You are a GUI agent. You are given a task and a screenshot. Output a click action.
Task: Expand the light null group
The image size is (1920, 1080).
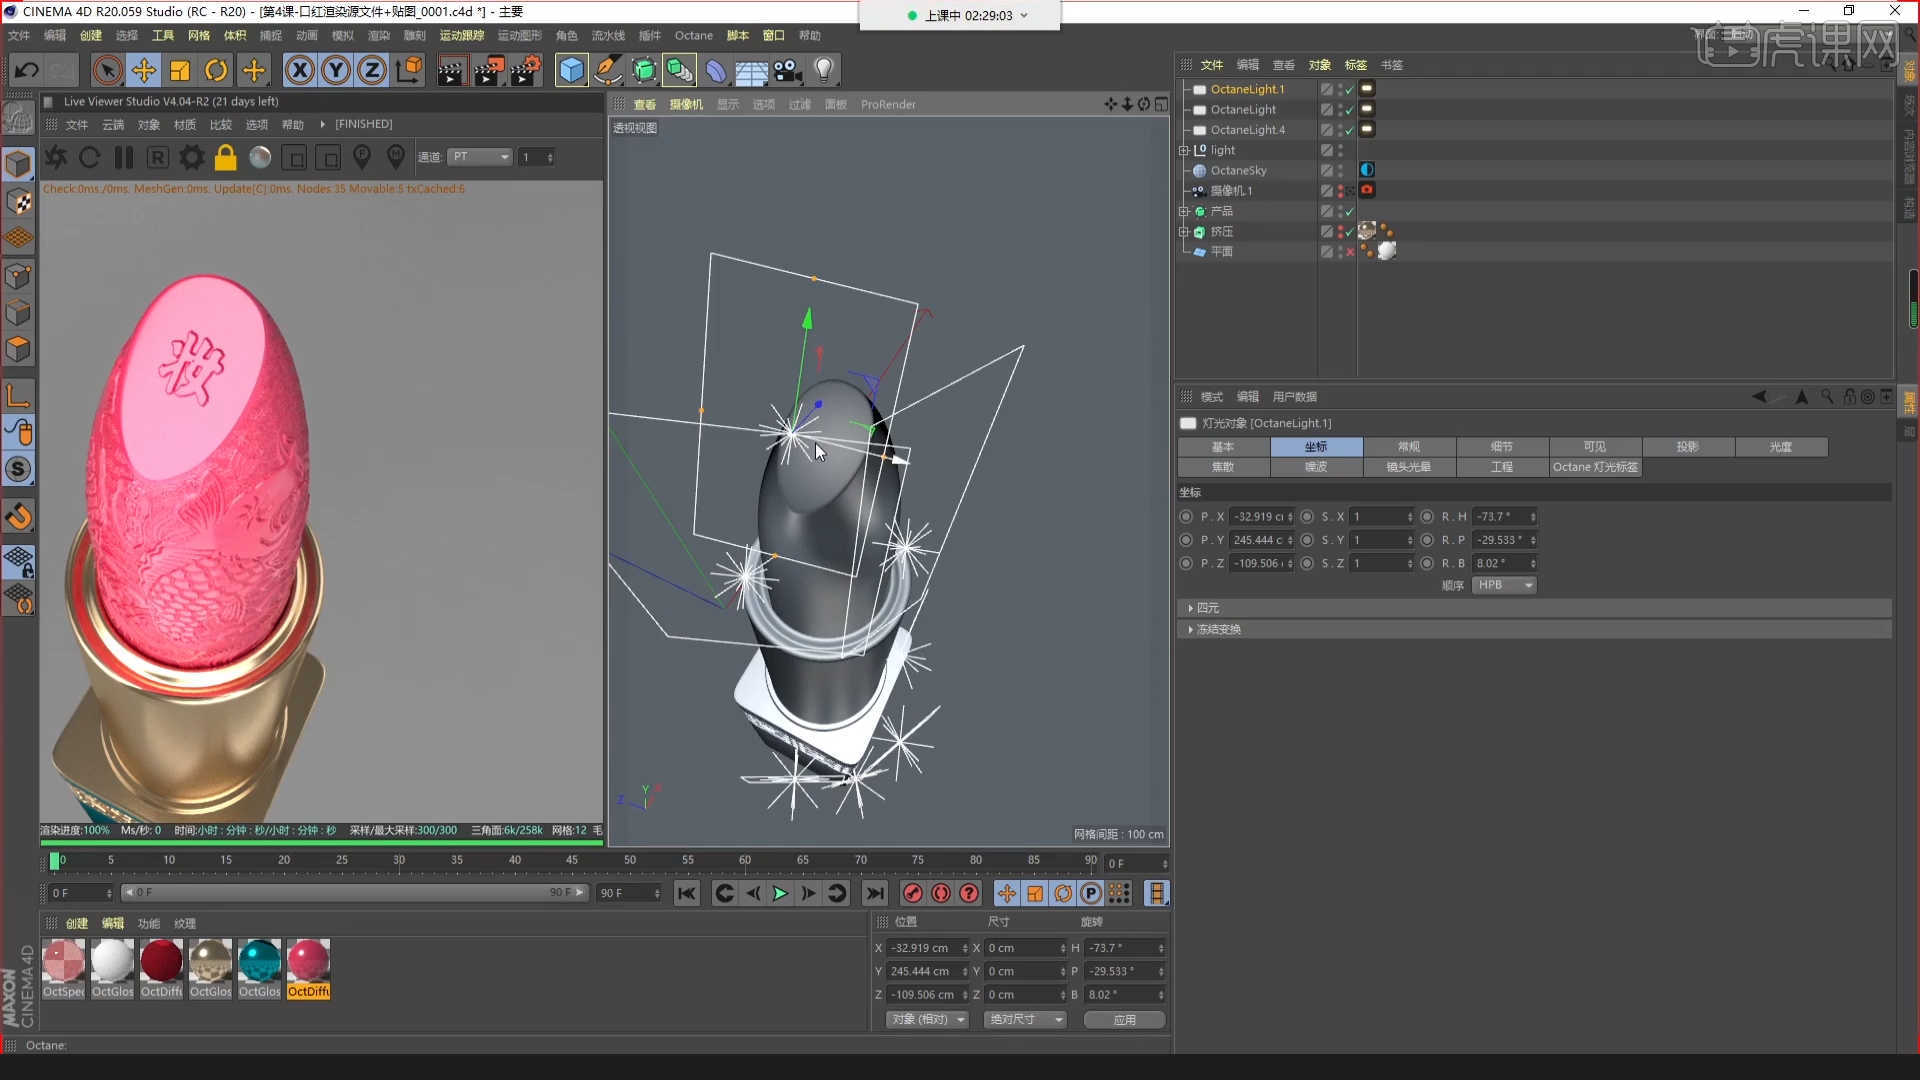point(1184,150)
